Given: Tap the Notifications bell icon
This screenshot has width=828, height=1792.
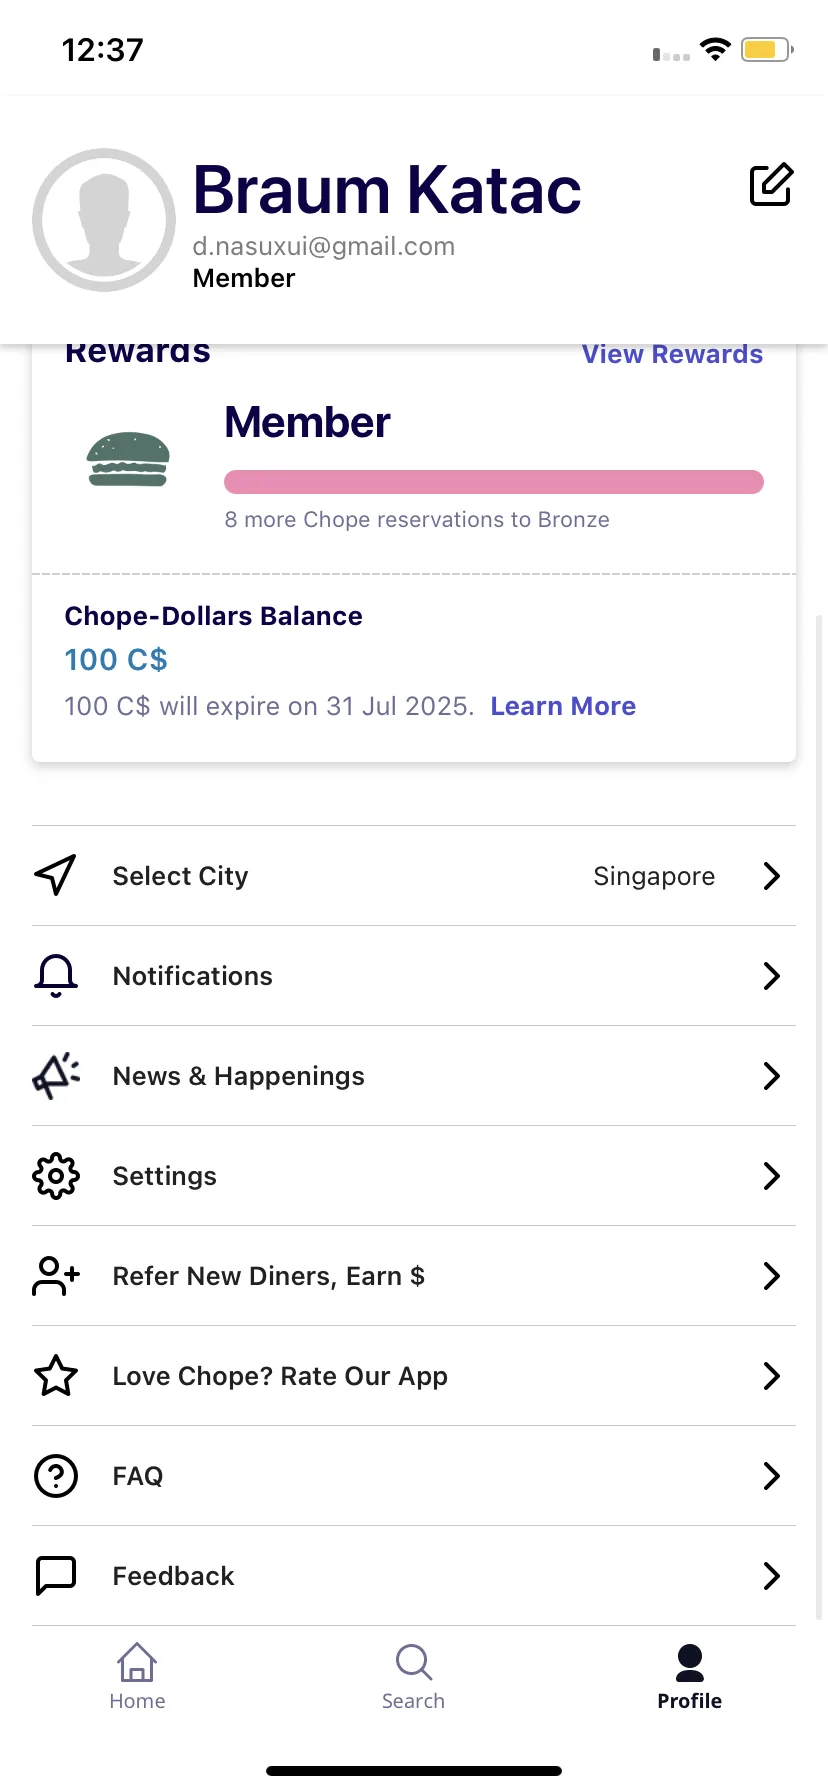Looking at the screenshot, I should [56, 976].
